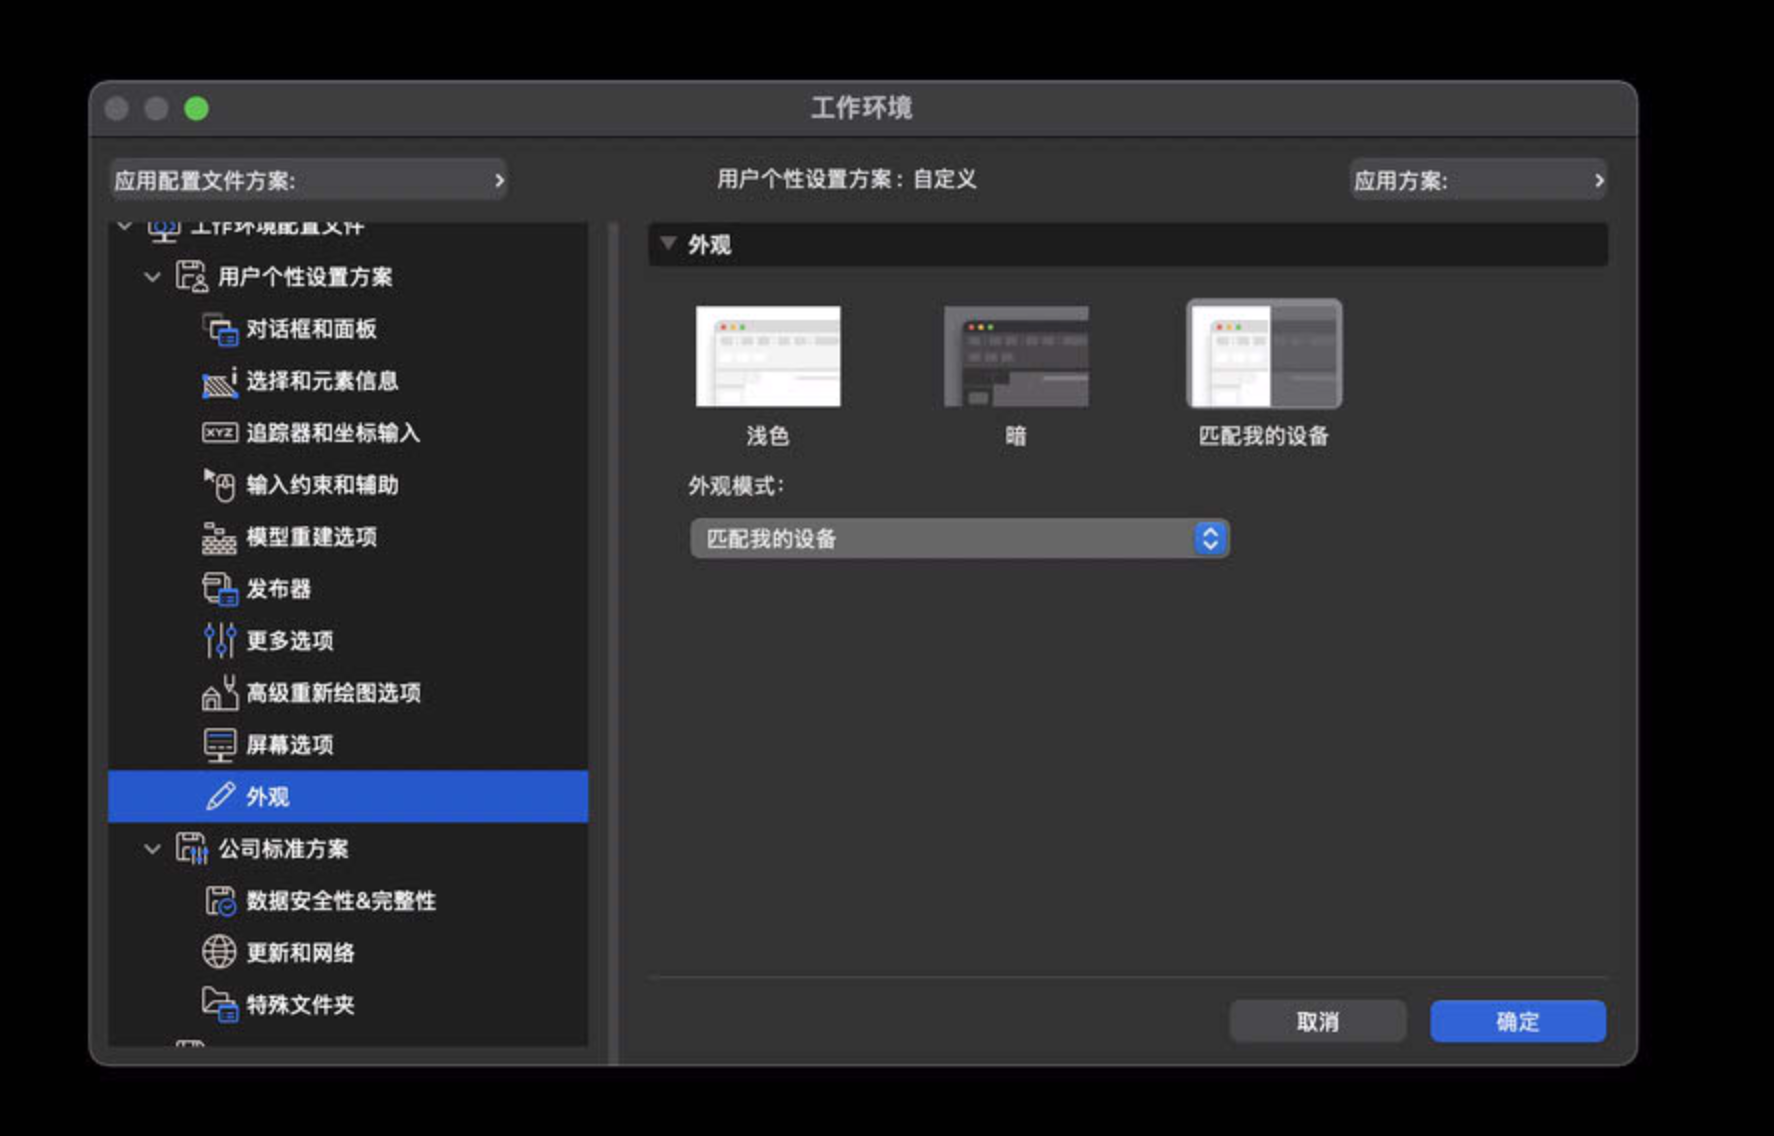The height and width of the screenshot is (1136, 1774).
Task: Select 屏幕选项 in the tree
Action: (x=348, y=745)
